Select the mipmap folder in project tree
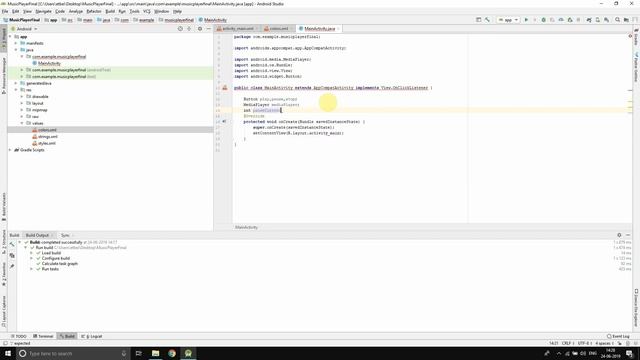Viewport: 640px width, 360px height. pyautogui.click(x=40, y=110)
